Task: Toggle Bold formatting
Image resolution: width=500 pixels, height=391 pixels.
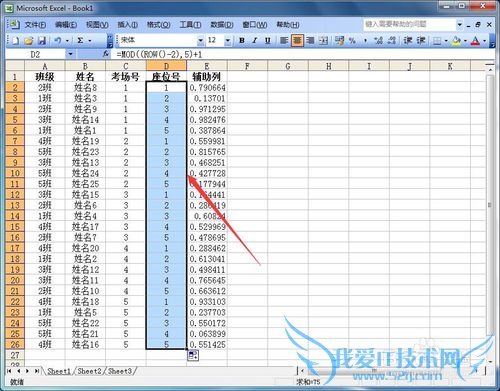Action: pyautogui.click(x=242, y=40)
